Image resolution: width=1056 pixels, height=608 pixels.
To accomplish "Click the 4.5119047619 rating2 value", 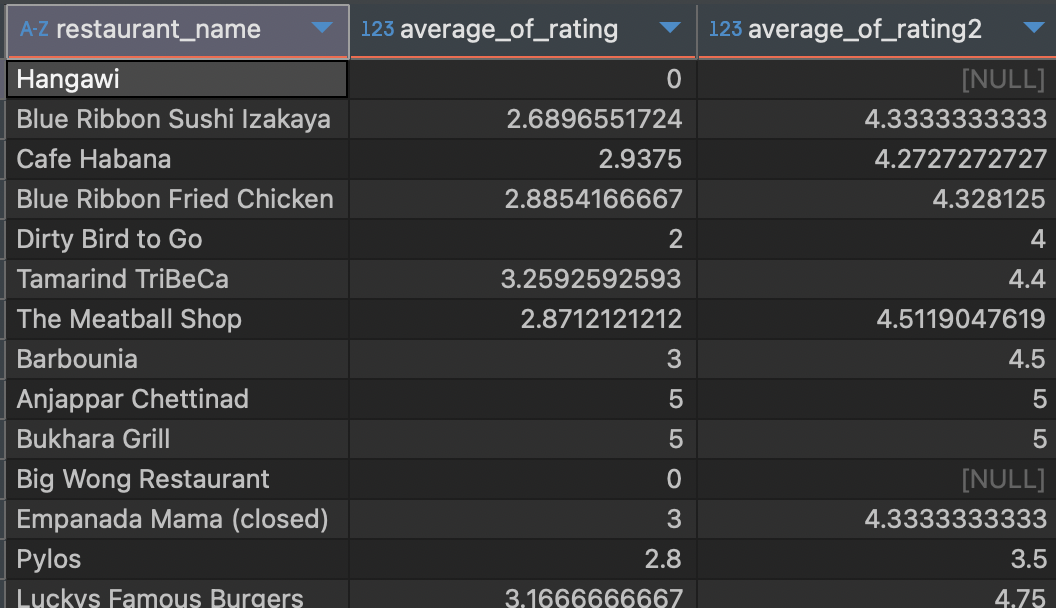I will (x=961, y=319).
